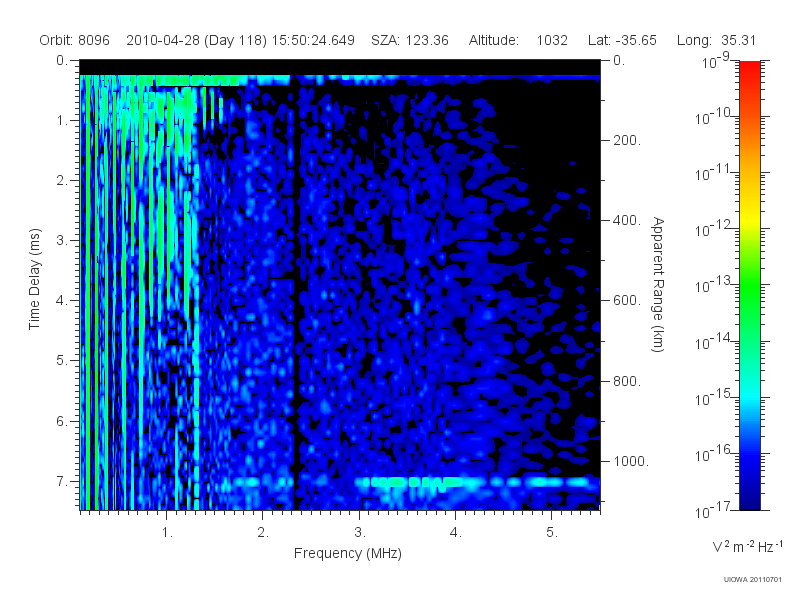Click time delay tick label '4.'
Screen dimensions: 800x600
click(62, 301)
